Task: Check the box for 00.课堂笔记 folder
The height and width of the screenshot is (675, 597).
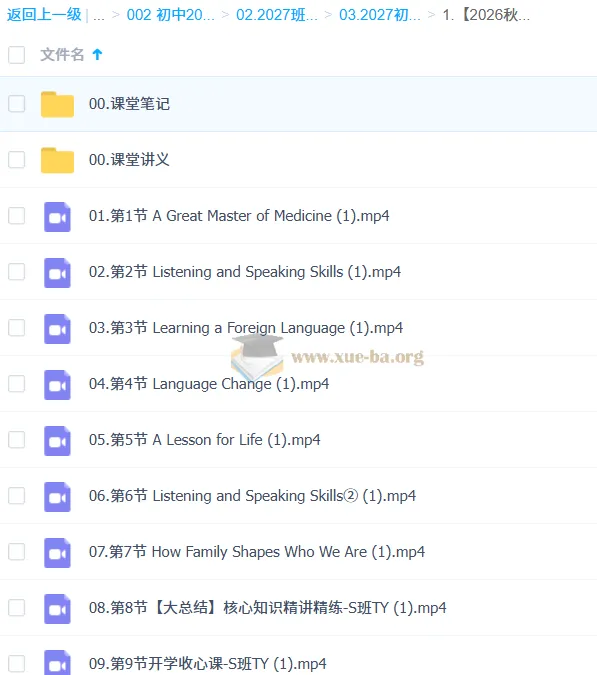Action: pyautogui.click(x=17, y=104)
